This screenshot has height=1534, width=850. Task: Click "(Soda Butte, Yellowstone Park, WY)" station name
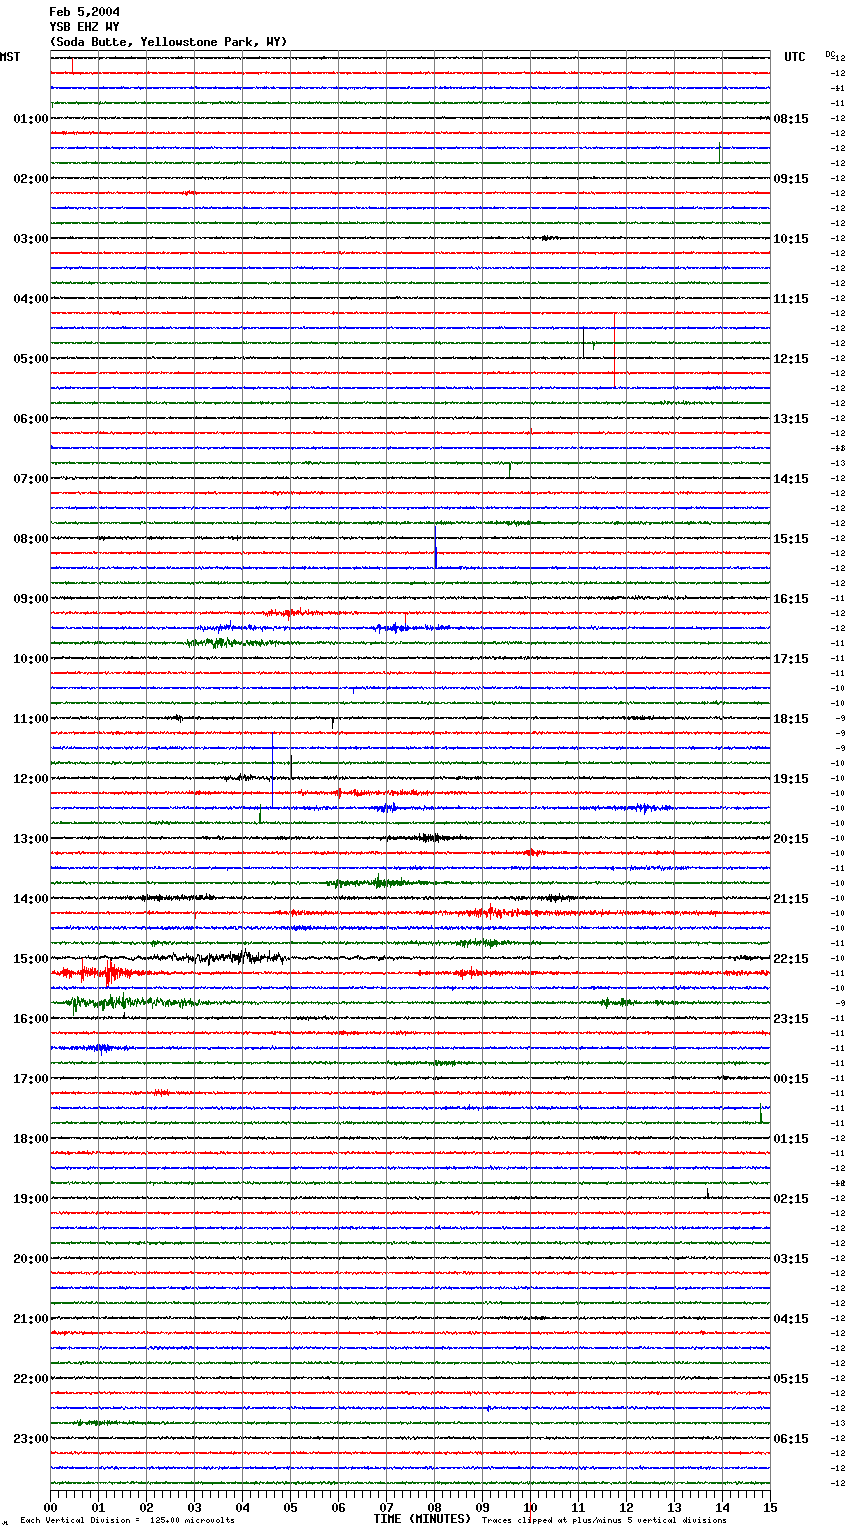(168, 42)
